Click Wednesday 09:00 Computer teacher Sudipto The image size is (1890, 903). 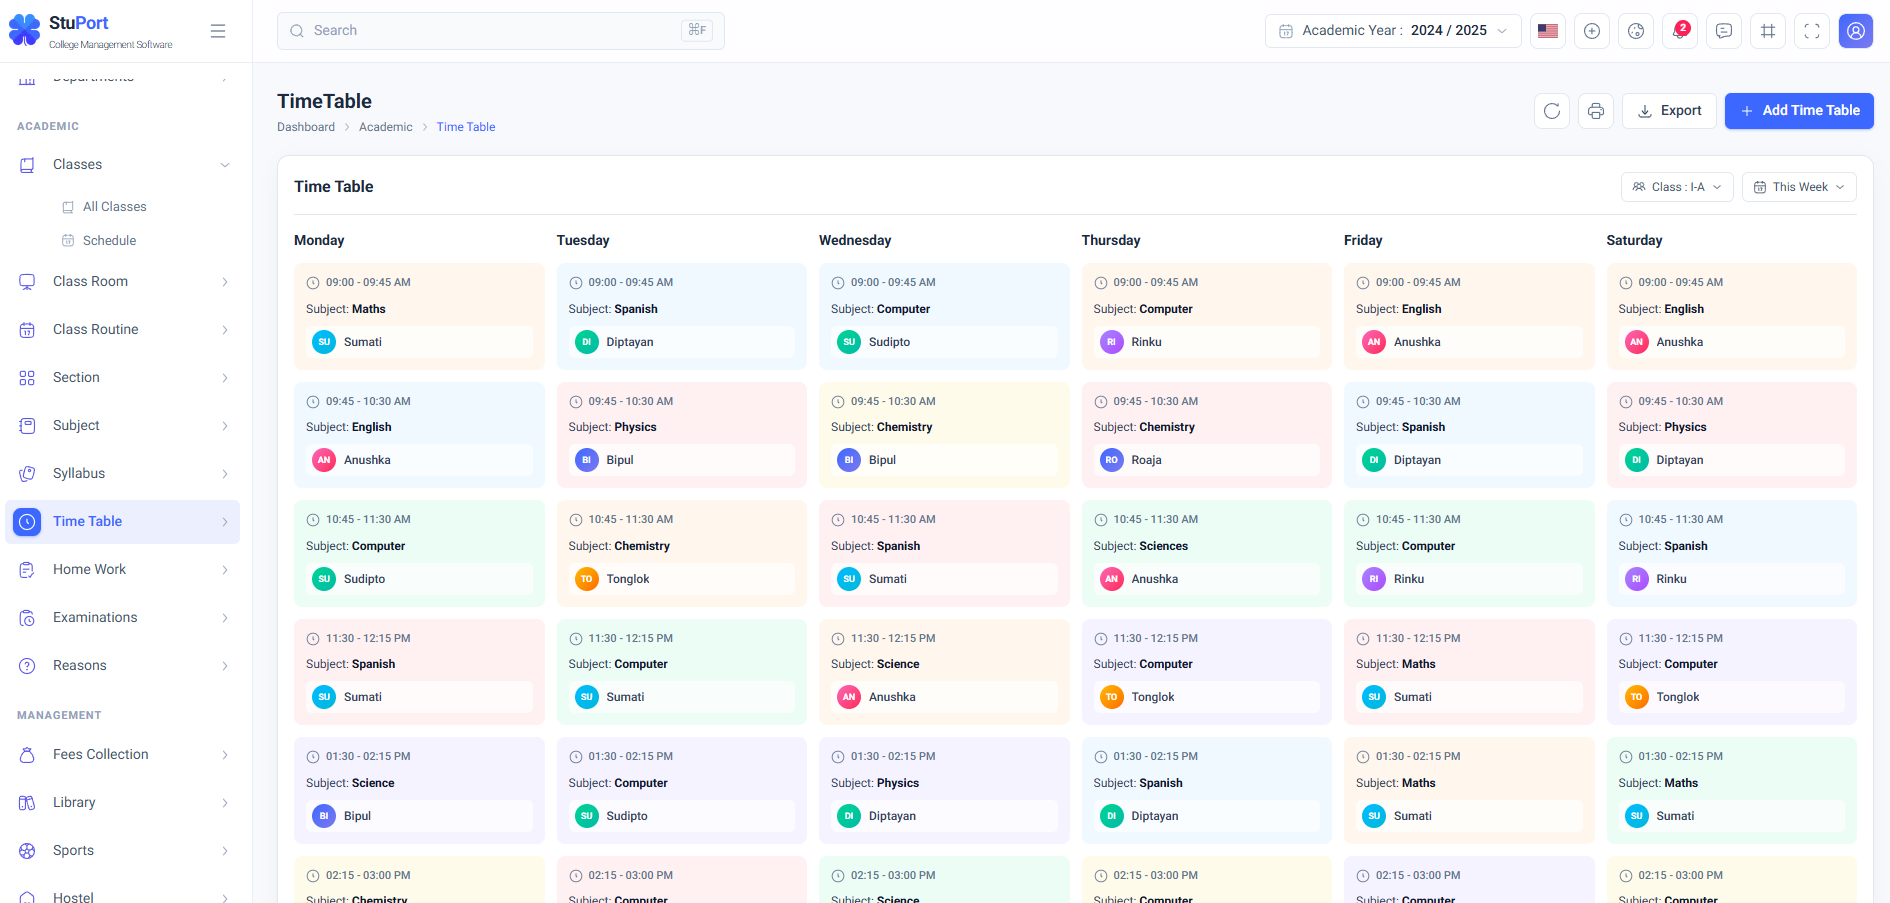coord(944,342)
